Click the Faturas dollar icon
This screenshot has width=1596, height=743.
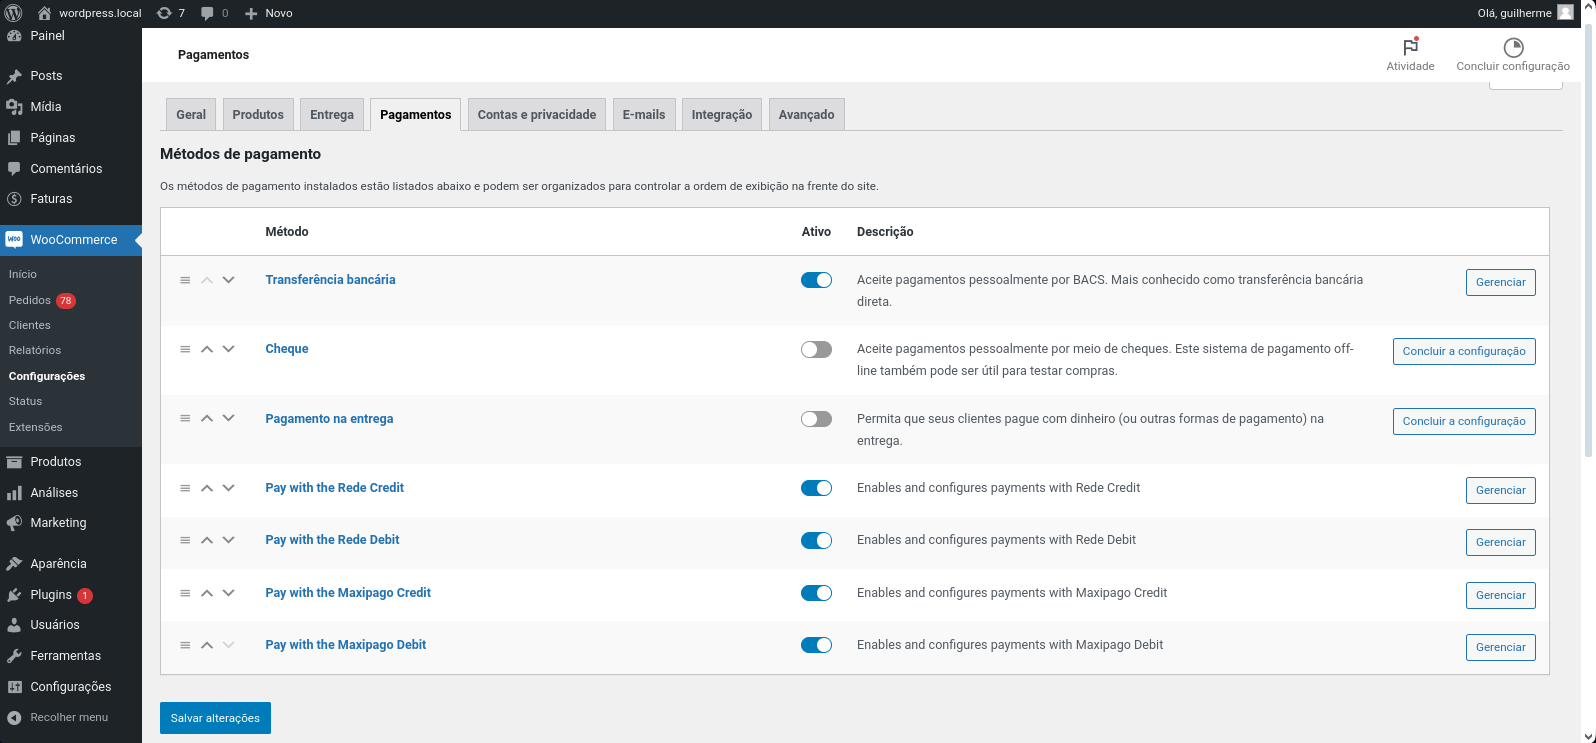point(14,199)
